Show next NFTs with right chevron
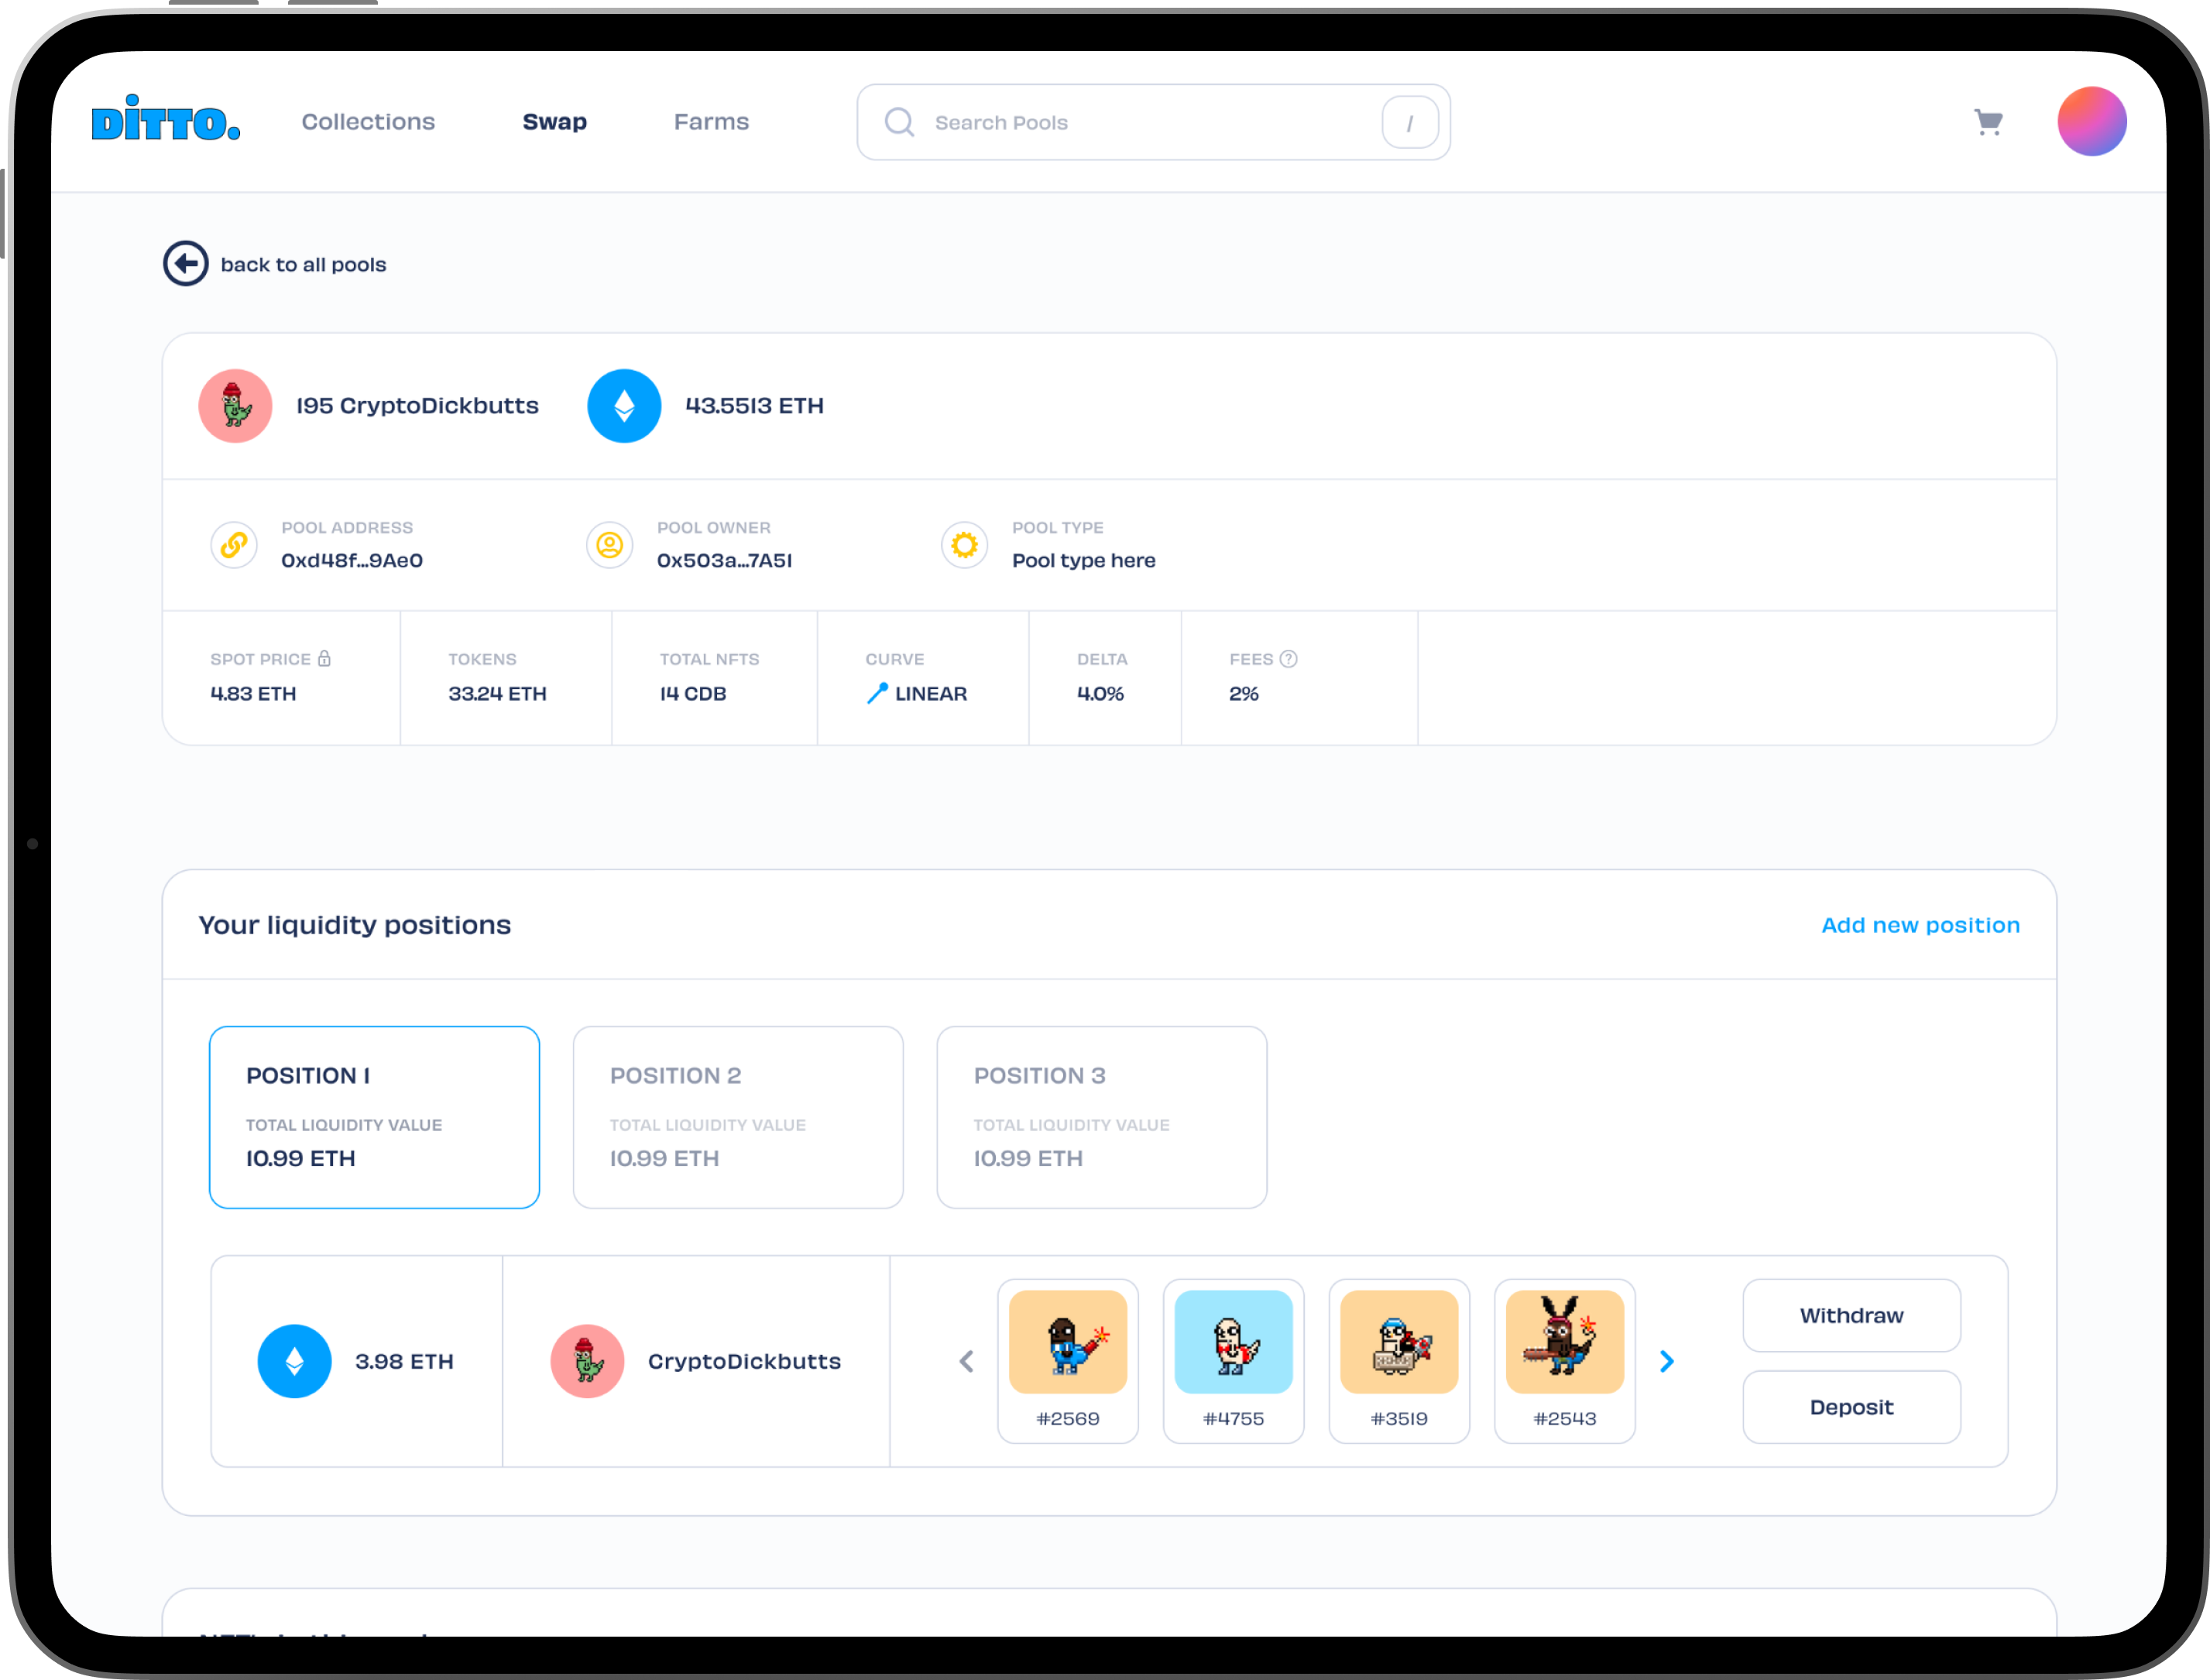This screenshot has height=1680, width=2210. click(x=1666, y=1361)
